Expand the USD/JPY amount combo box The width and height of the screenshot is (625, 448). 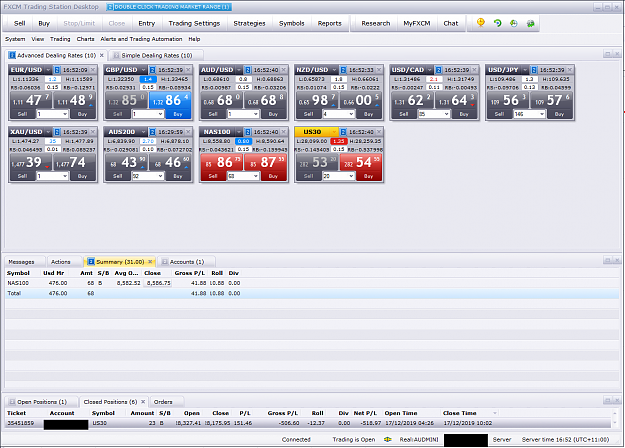542,114
